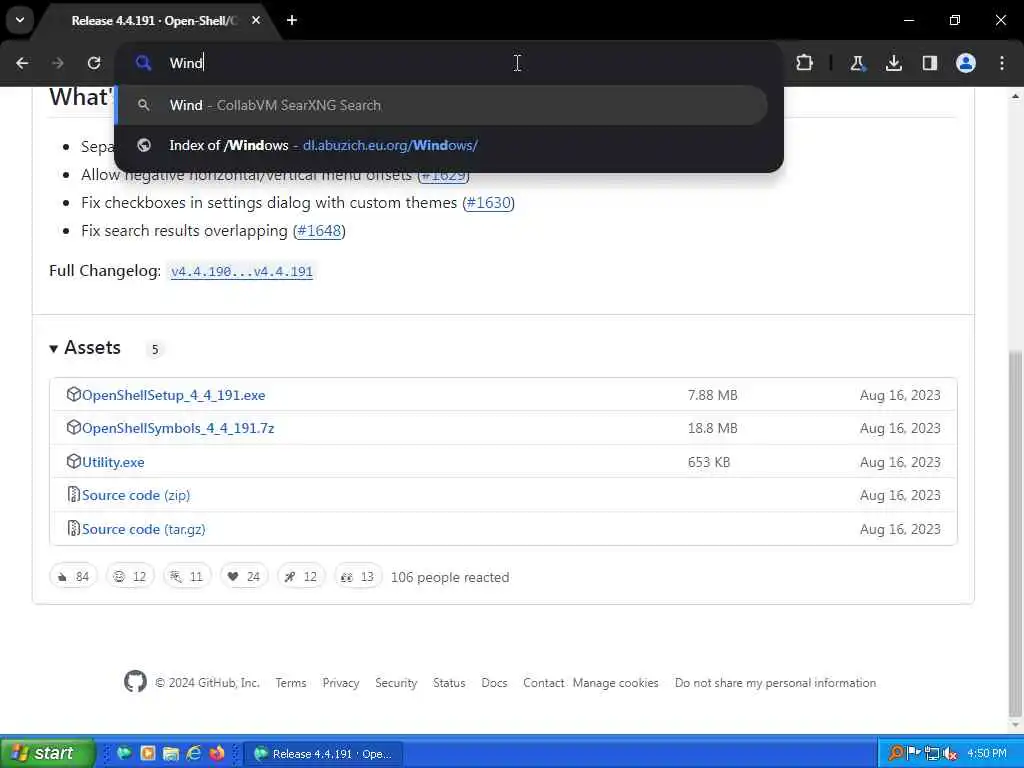This screenshot has width=1024, height=768.
Task: Toggle the browser side panel
Action: (929, 63)
